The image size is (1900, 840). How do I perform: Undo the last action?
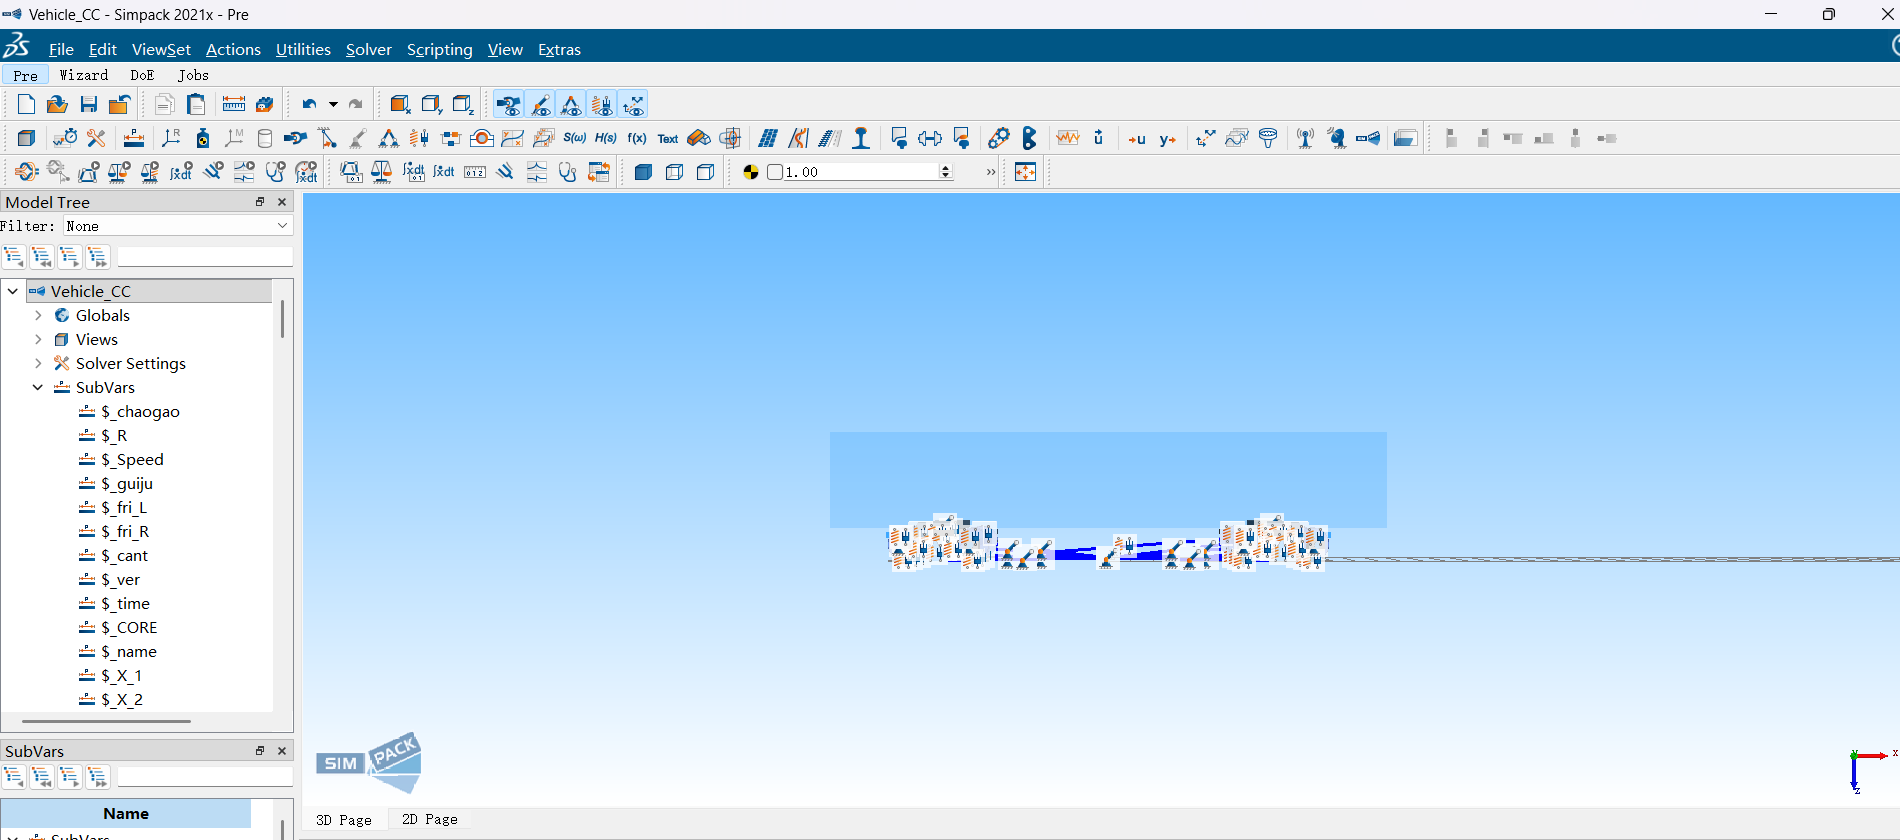pyautogui.click(x=309, y=104)
